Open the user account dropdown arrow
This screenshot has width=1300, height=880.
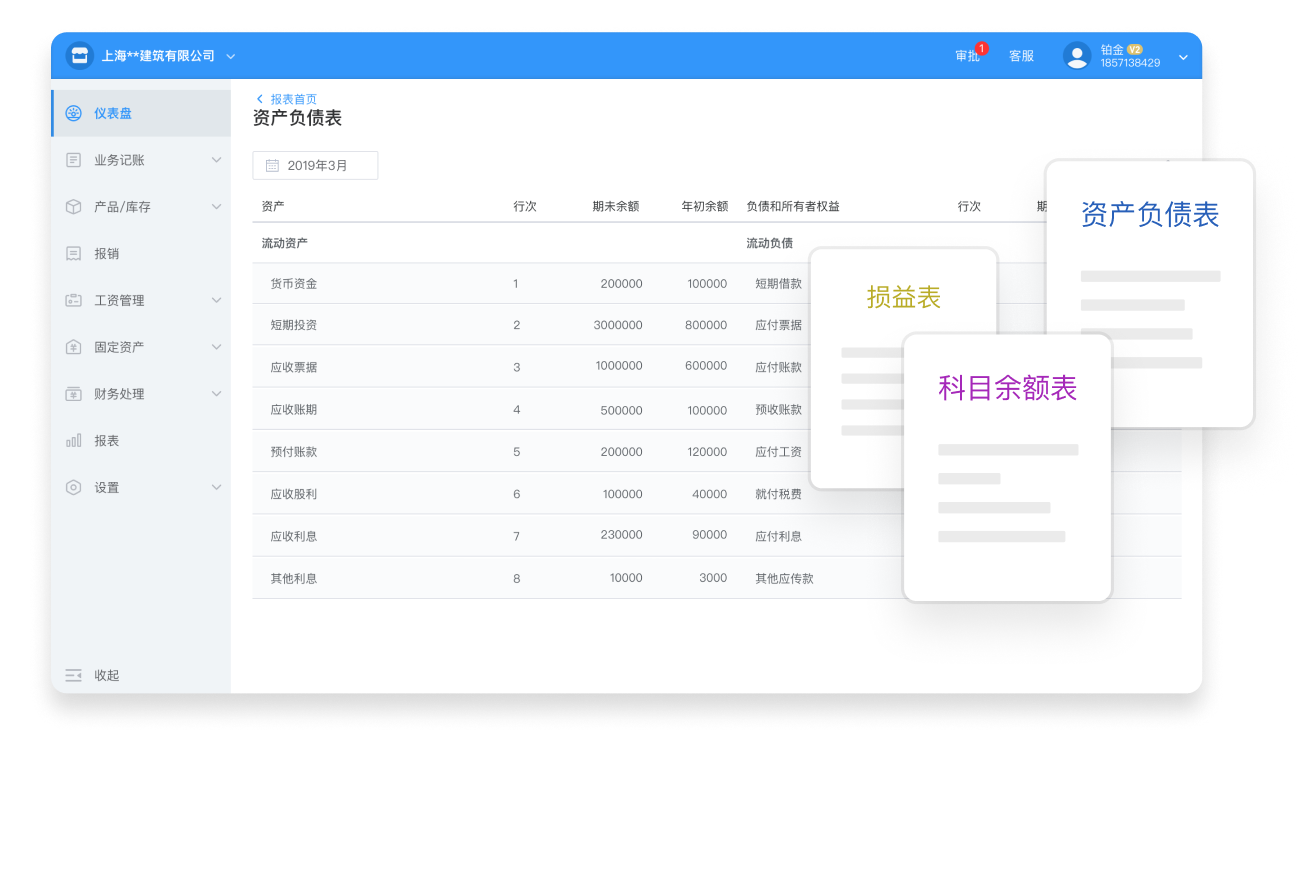click(1183, 57)
